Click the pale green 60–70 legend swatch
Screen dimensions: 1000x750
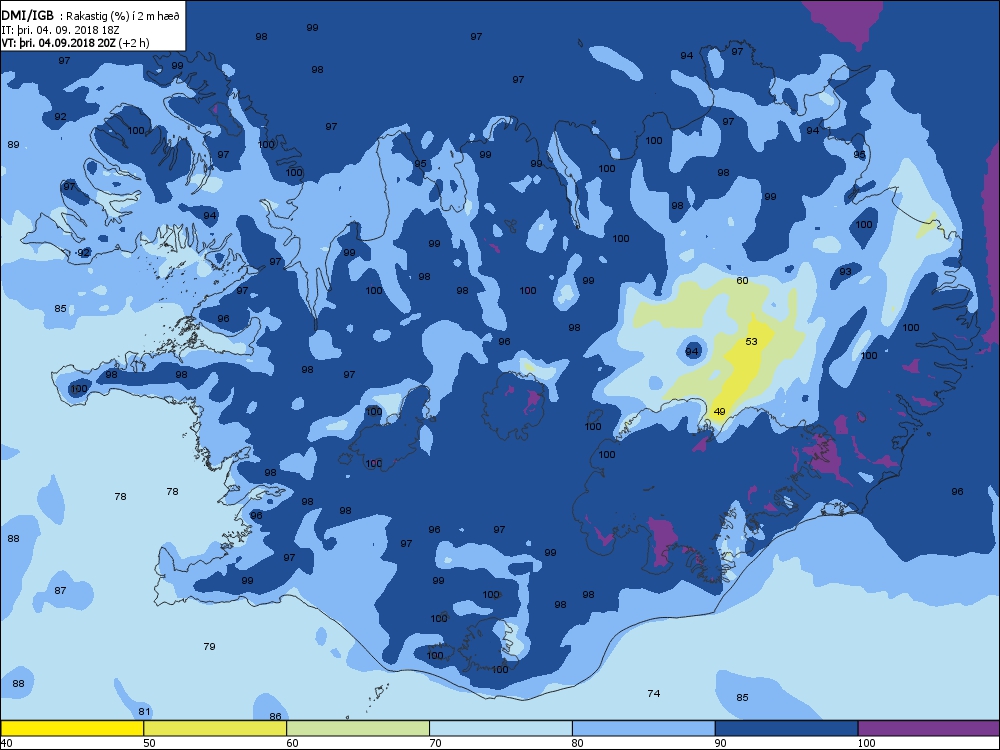point(358,728)
